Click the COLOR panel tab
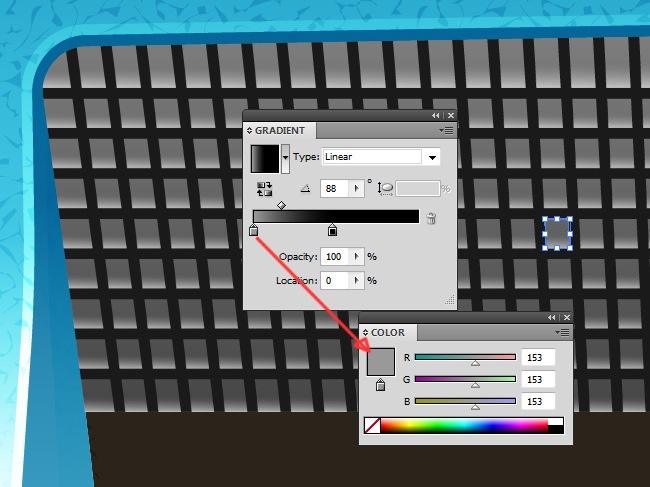This screenshot has height=487, width=650. pyautogui.click(x=388, y=332)
